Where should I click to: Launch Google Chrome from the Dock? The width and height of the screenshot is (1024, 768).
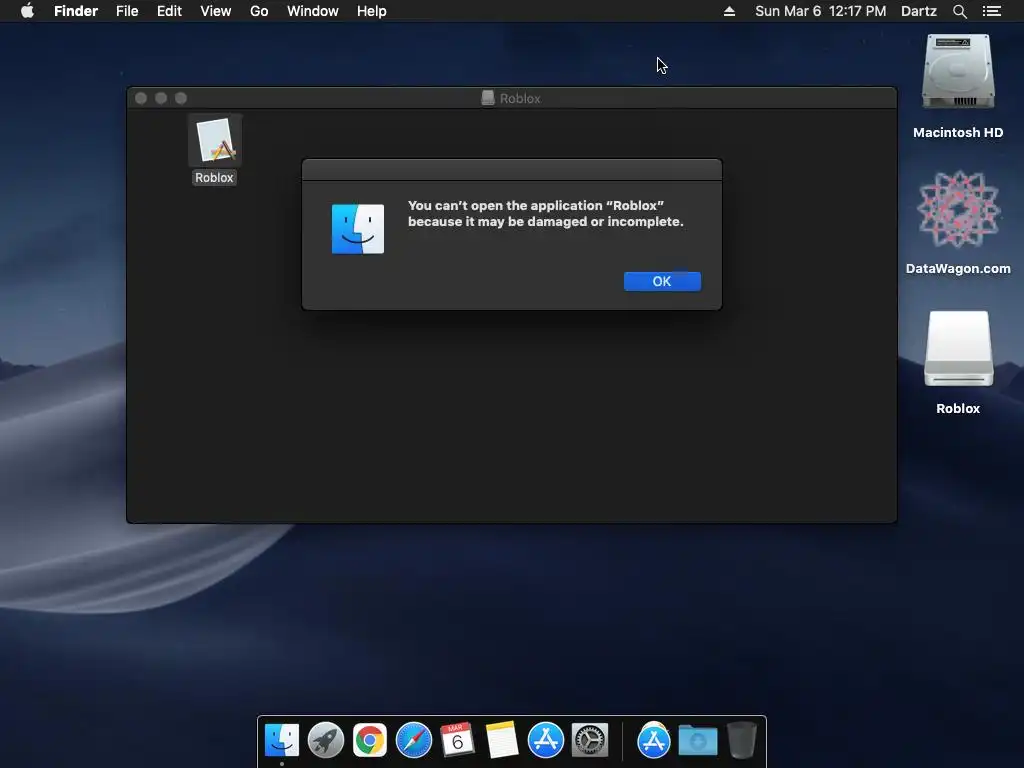tap(370, 740)
